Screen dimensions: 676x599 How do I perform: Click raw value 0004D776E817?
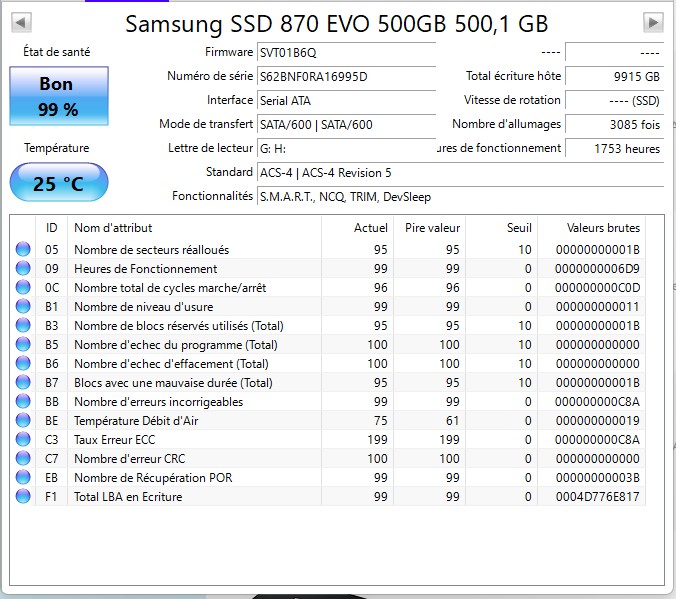[x=598, y=496]
